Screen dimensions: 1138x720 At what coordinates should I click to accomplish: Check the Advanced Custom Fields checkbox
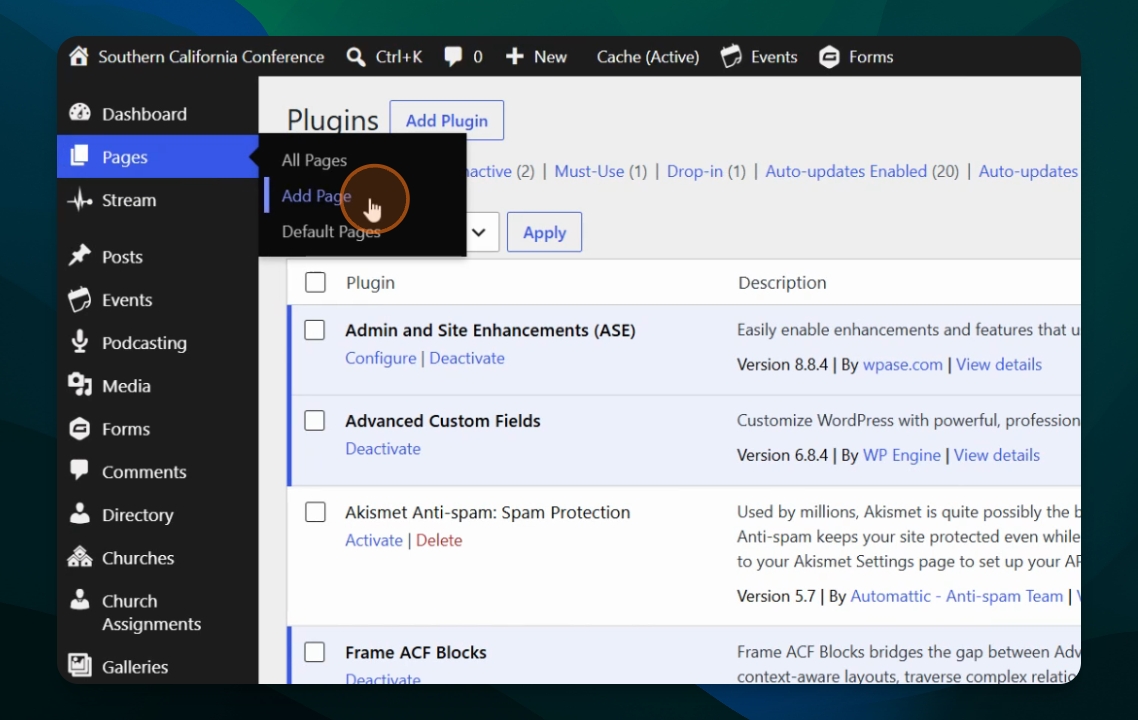click(315, 421)
